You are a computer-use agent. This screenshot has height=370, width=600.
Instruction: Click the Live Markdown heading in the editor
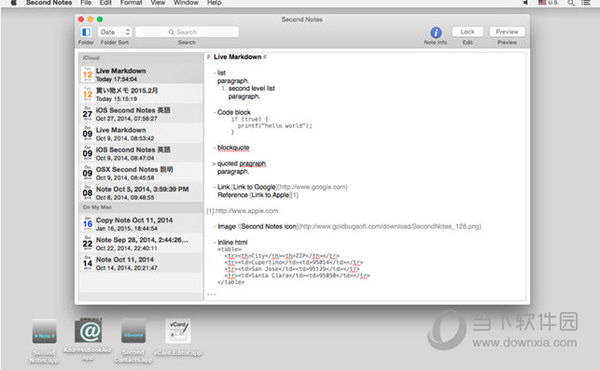pyautogui.click(x=237, y=57)
